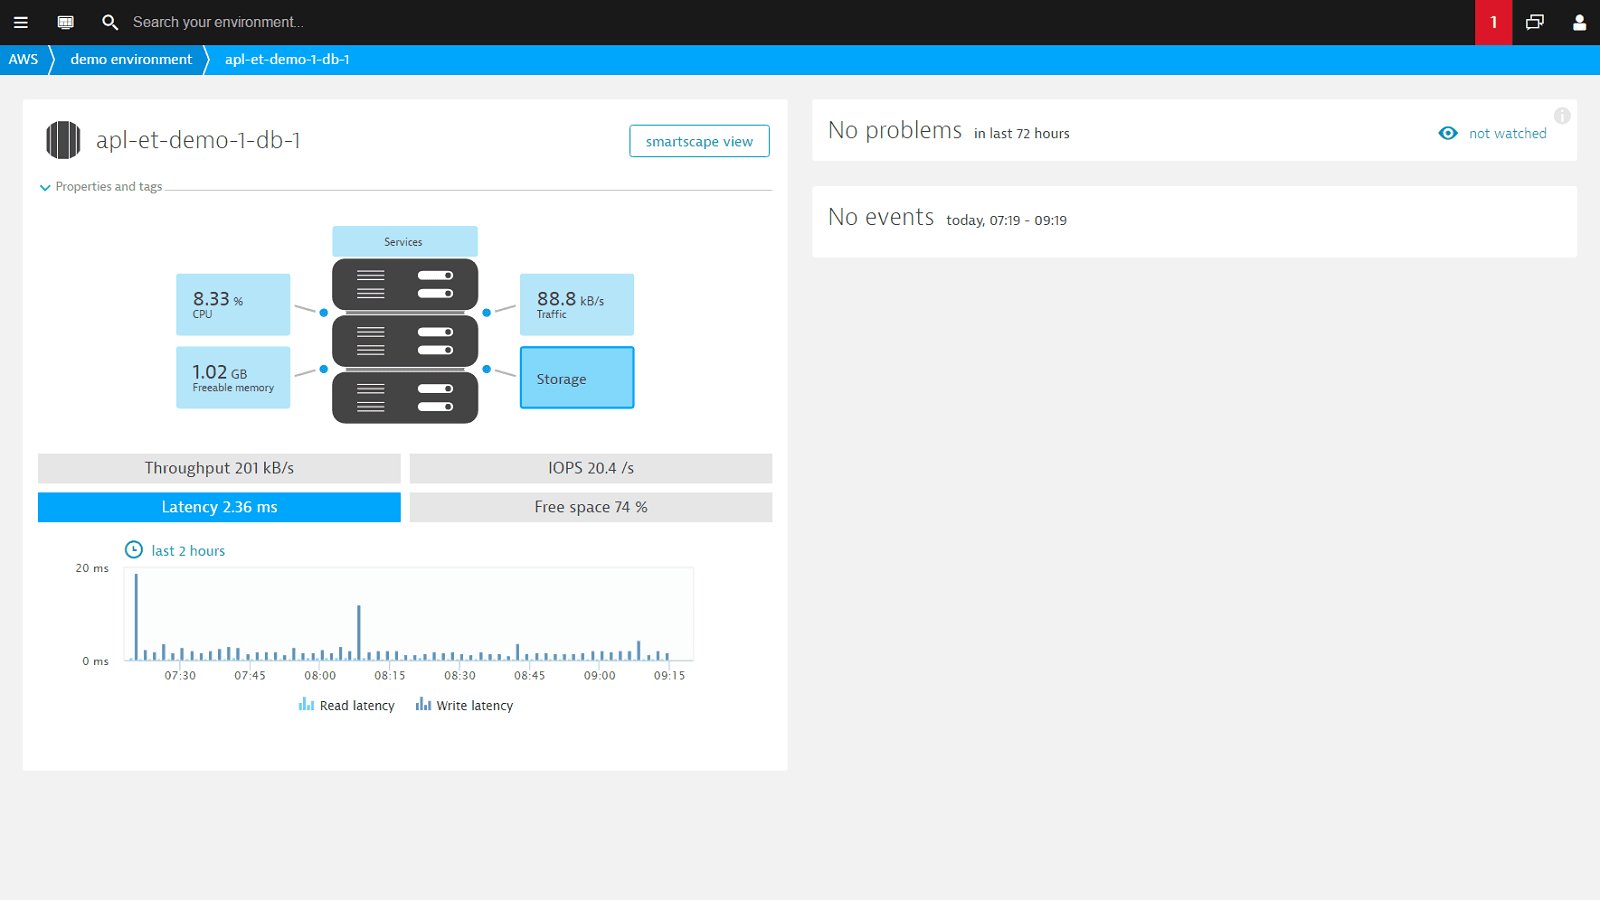Click the apl-et-demo-1-db-1 title

pyautogui.click(x=198, y=140)
